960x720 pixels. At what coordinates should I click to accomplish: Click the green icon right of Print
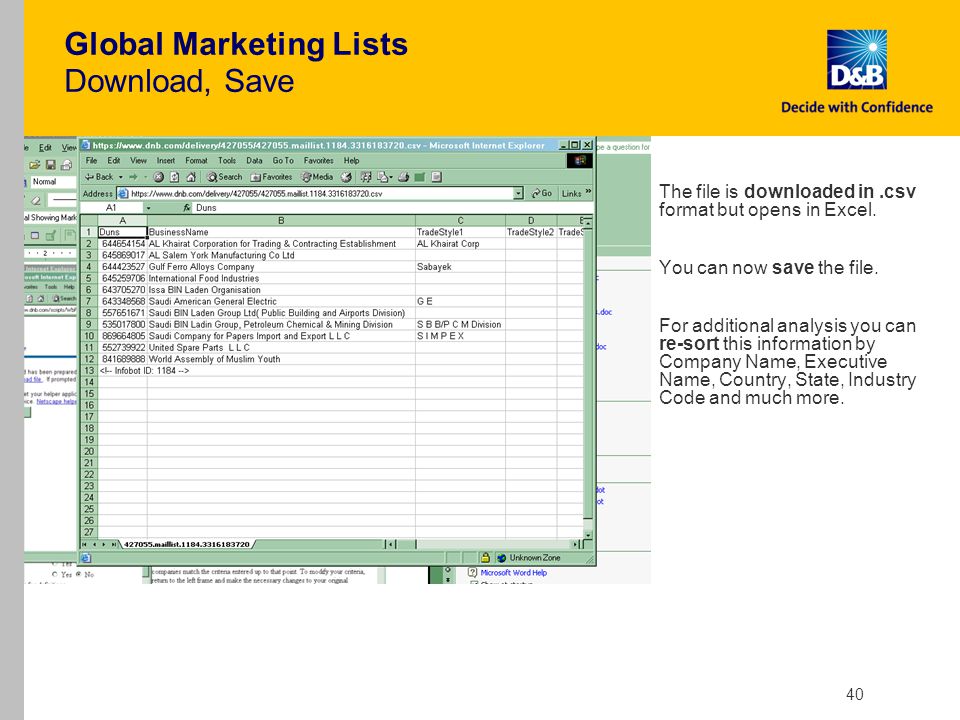[420, 177]
